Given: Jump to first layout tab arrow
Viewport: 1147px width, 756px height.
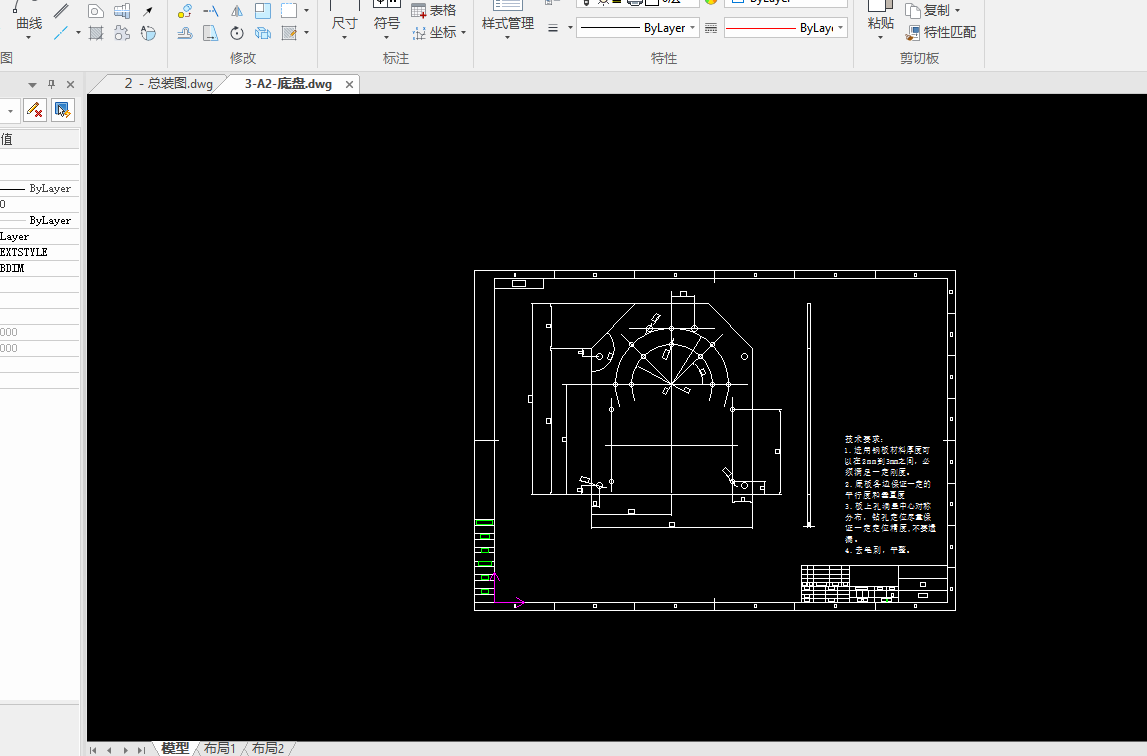Looking at the screenshot, I should click(x=93, y=749).
